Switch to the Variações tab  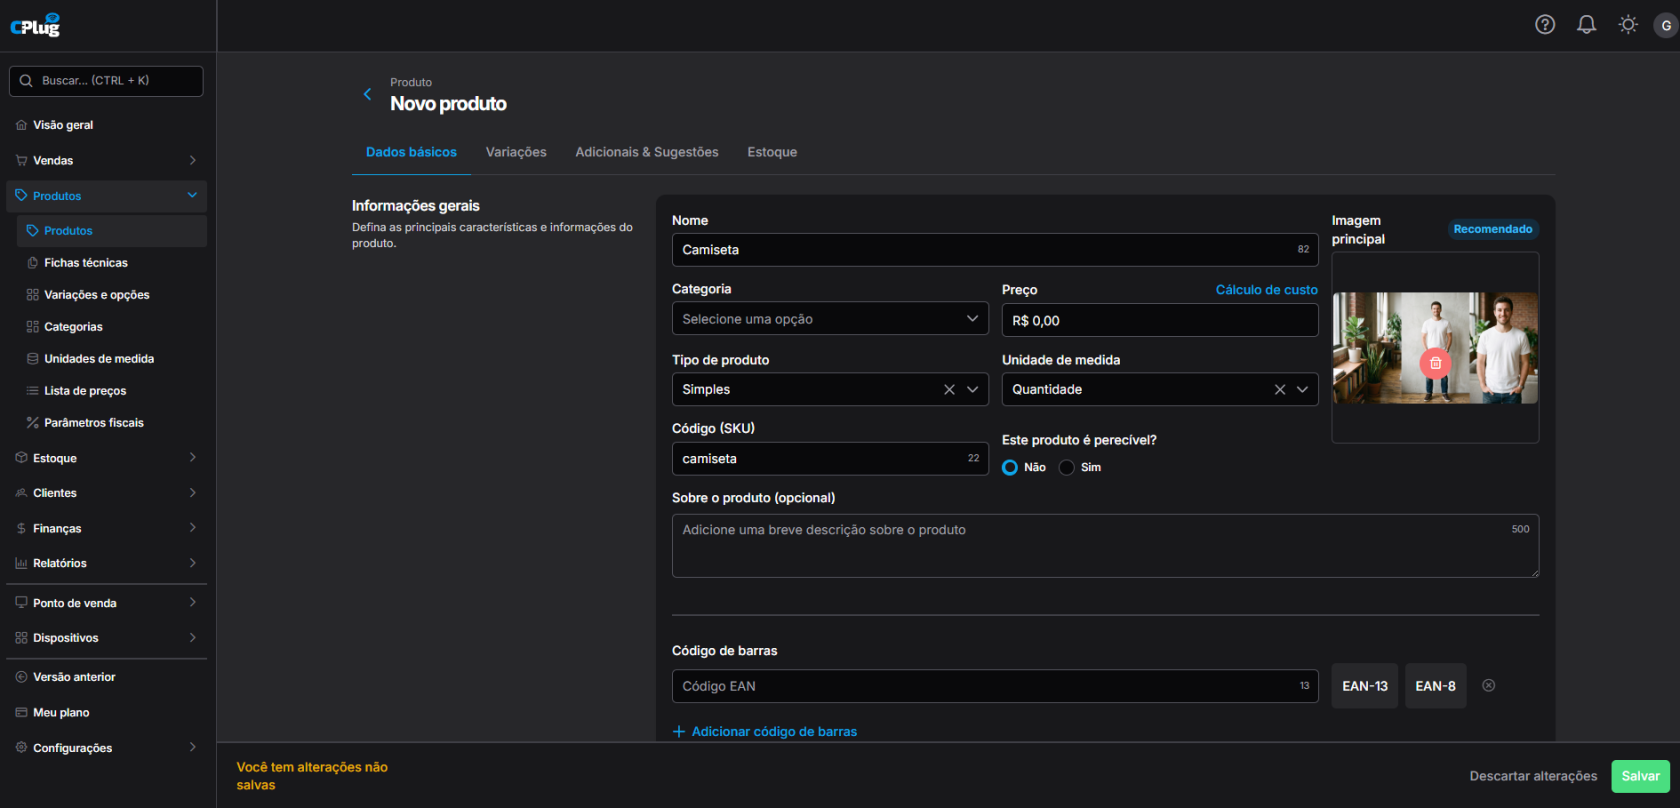(516, 152)
